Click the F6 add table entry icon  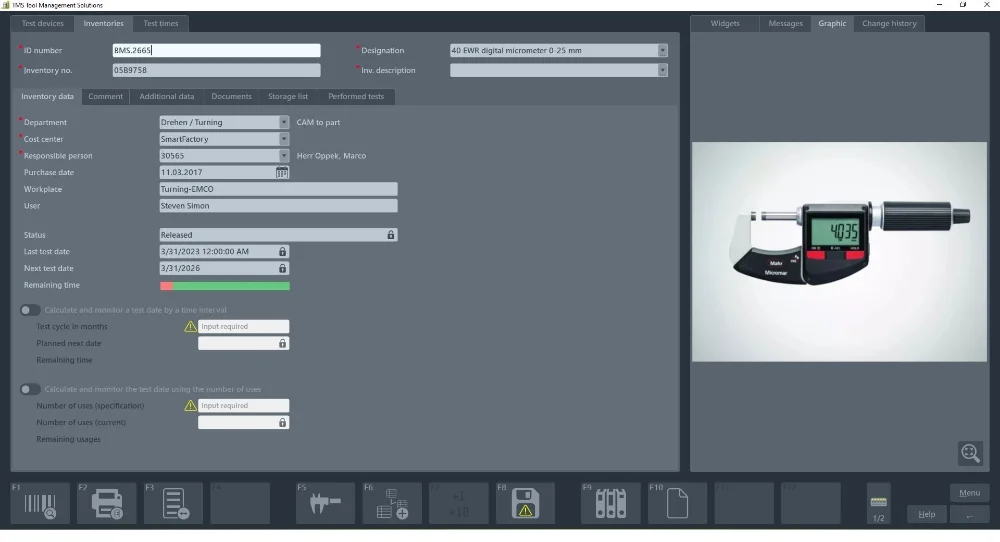pyautogui.click(x=392, y=504)
